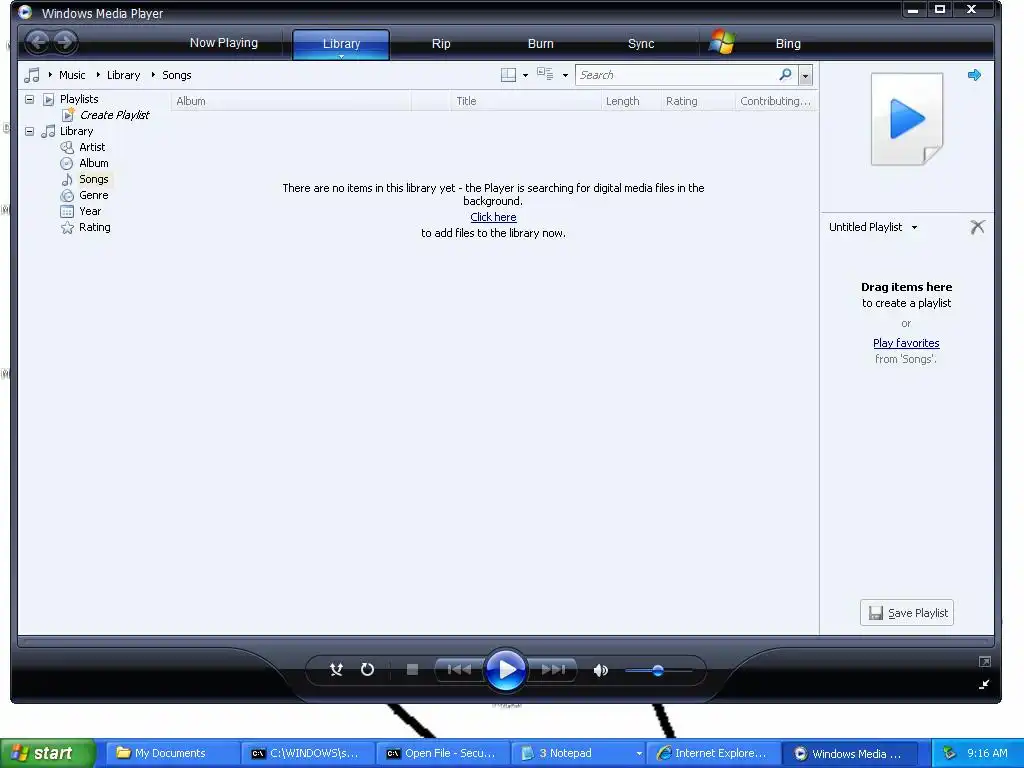Screen dimensions: 1024x768
Task: Select Year in the library tree
Action: (90, 211)
